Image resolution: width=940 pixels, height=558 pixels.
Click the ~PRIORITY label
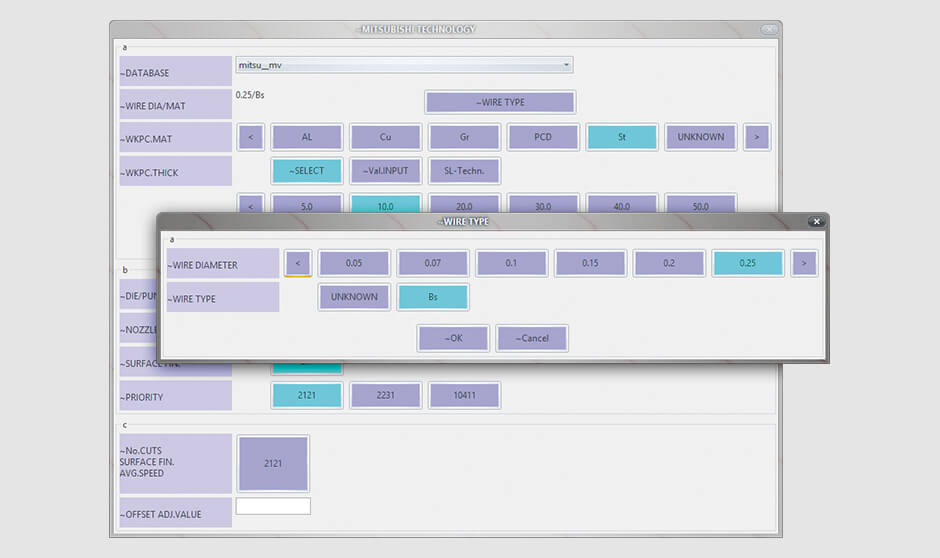pos(176,396)
